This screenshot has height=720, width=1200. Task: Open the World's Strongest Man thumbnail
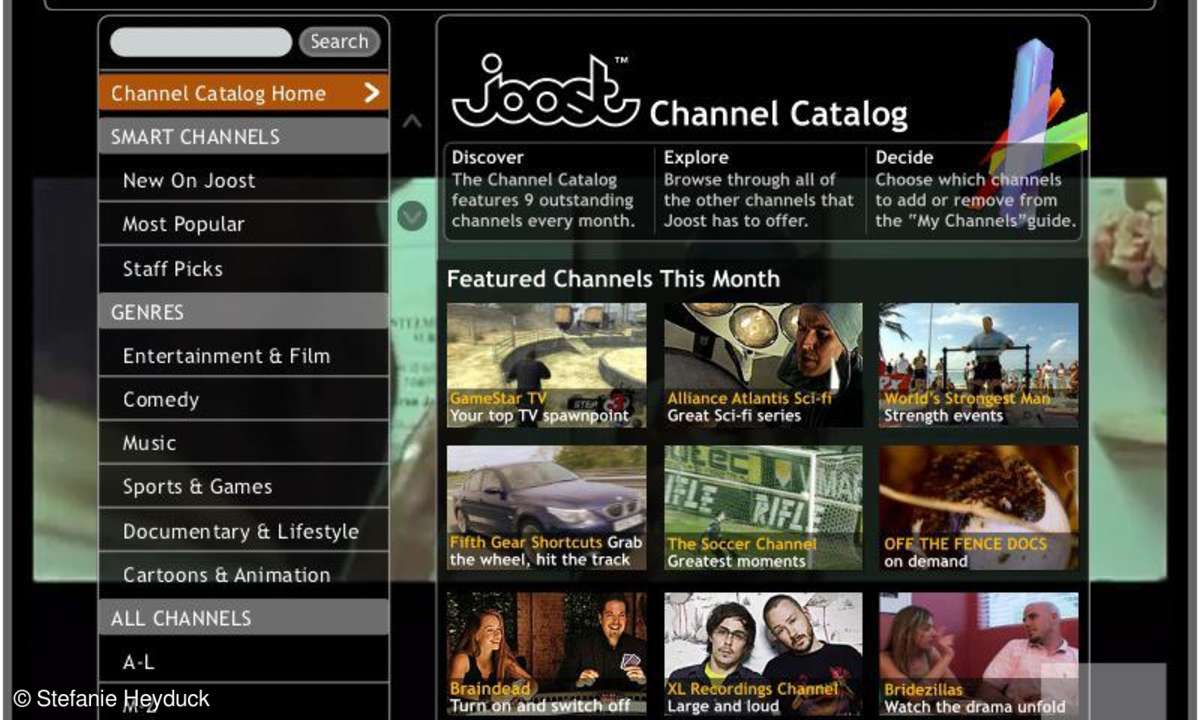coord(979,365)
